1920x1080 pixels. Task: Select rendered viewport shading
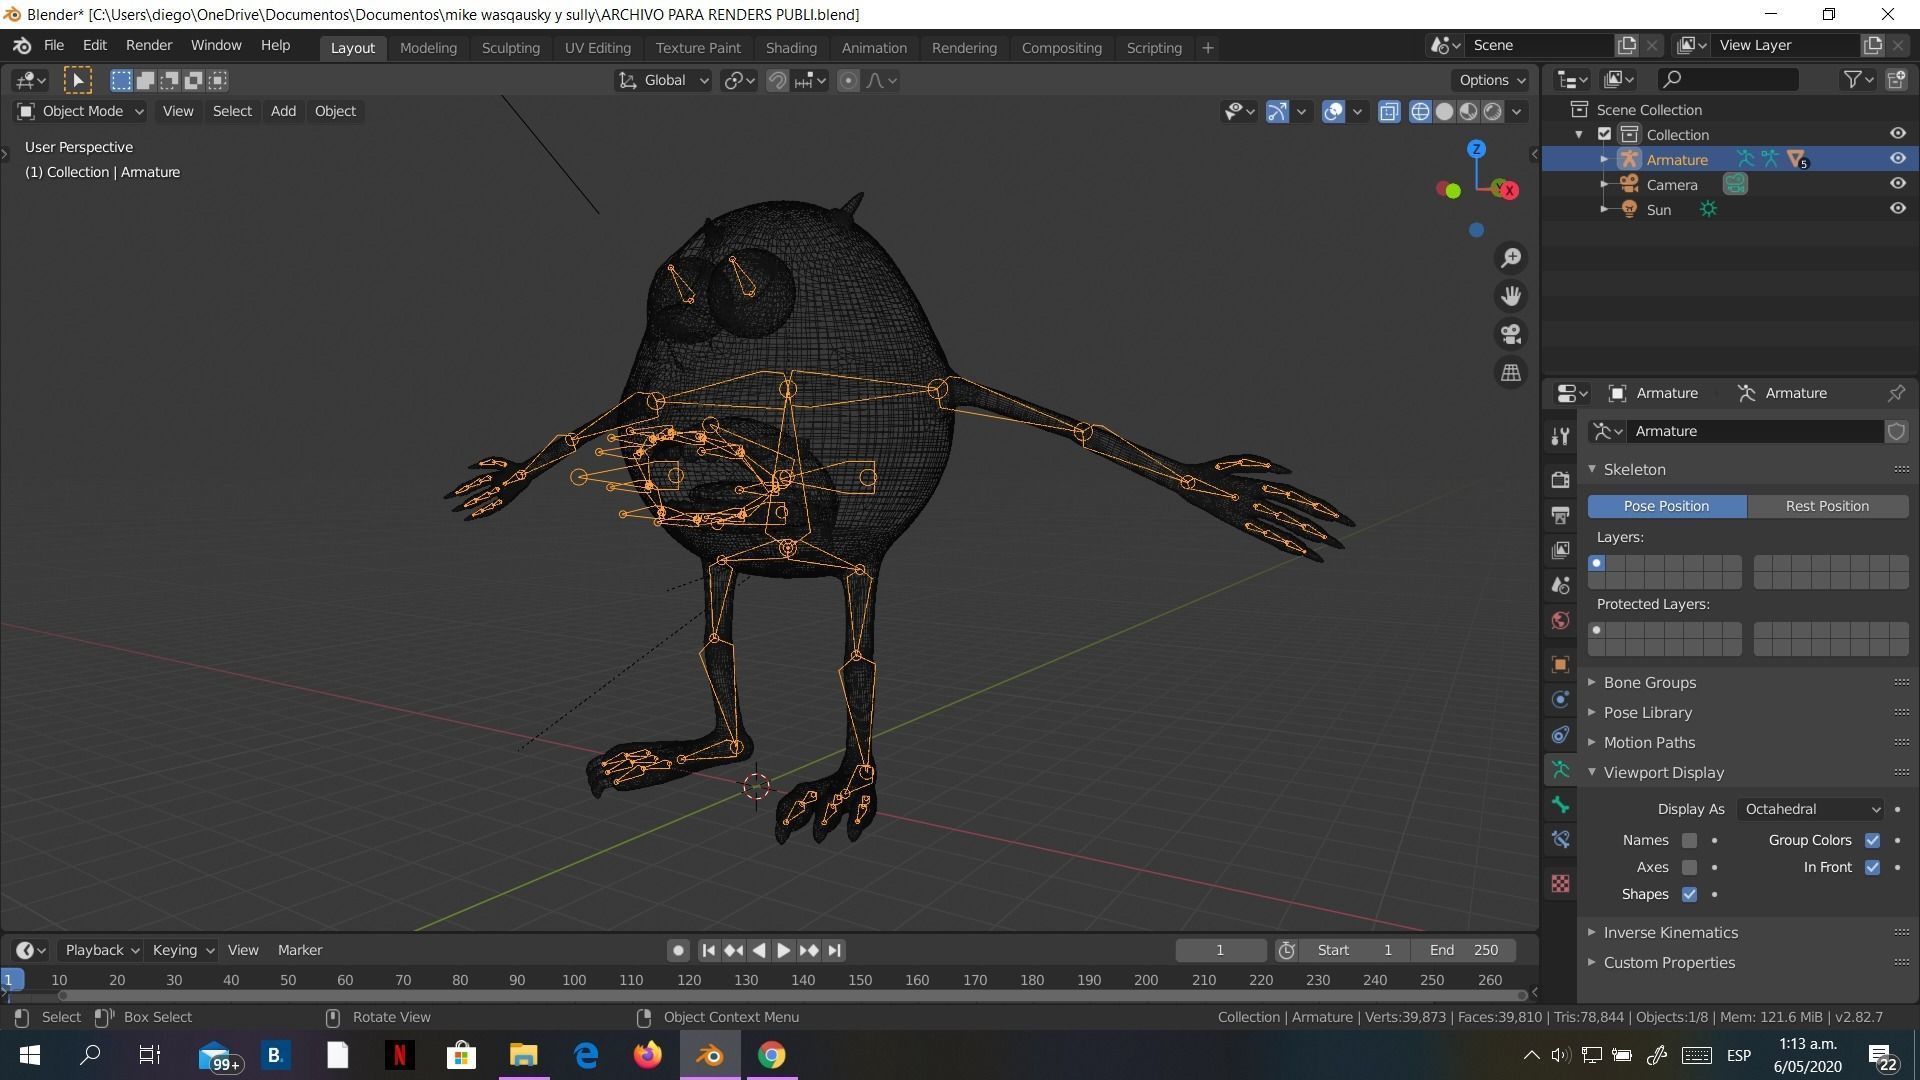coord(1492,111)
